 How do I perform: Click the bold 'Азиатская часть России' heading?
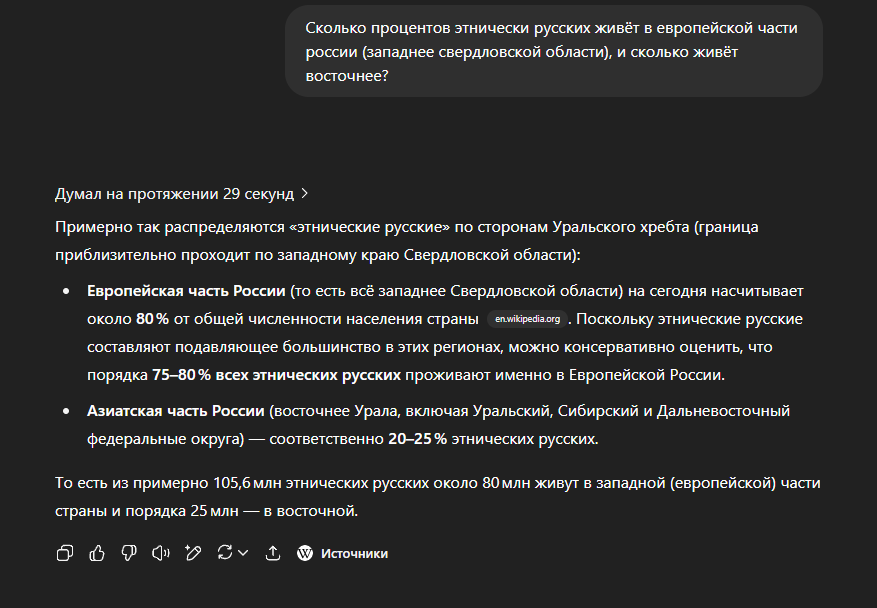176,411
